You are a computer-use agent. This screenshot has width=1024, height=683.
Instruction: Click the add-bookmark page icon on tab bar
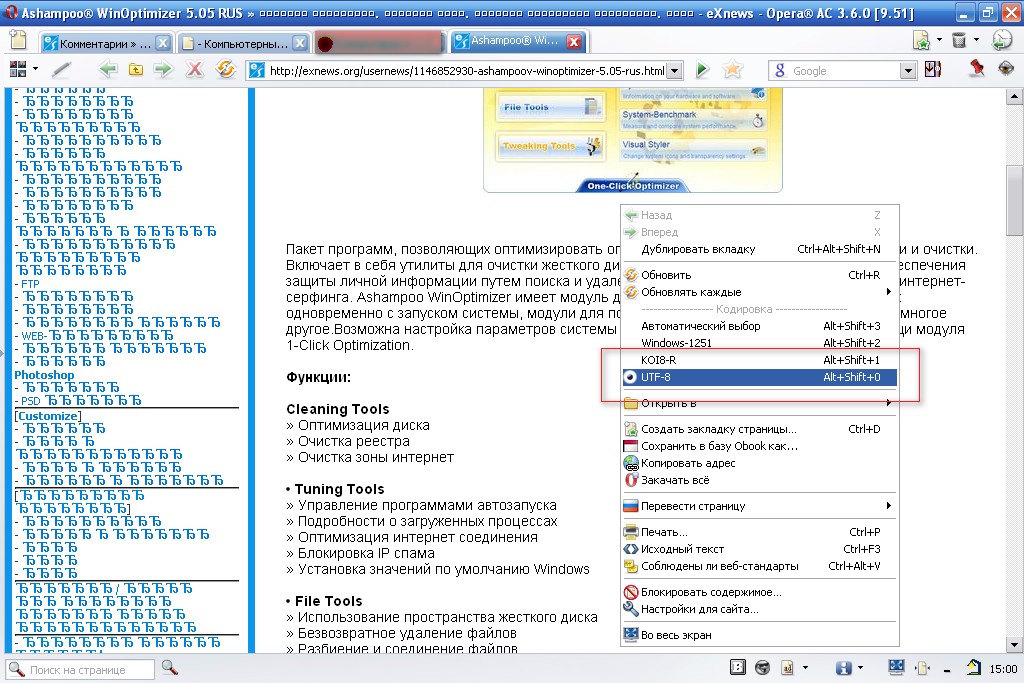tap(921, 40)
